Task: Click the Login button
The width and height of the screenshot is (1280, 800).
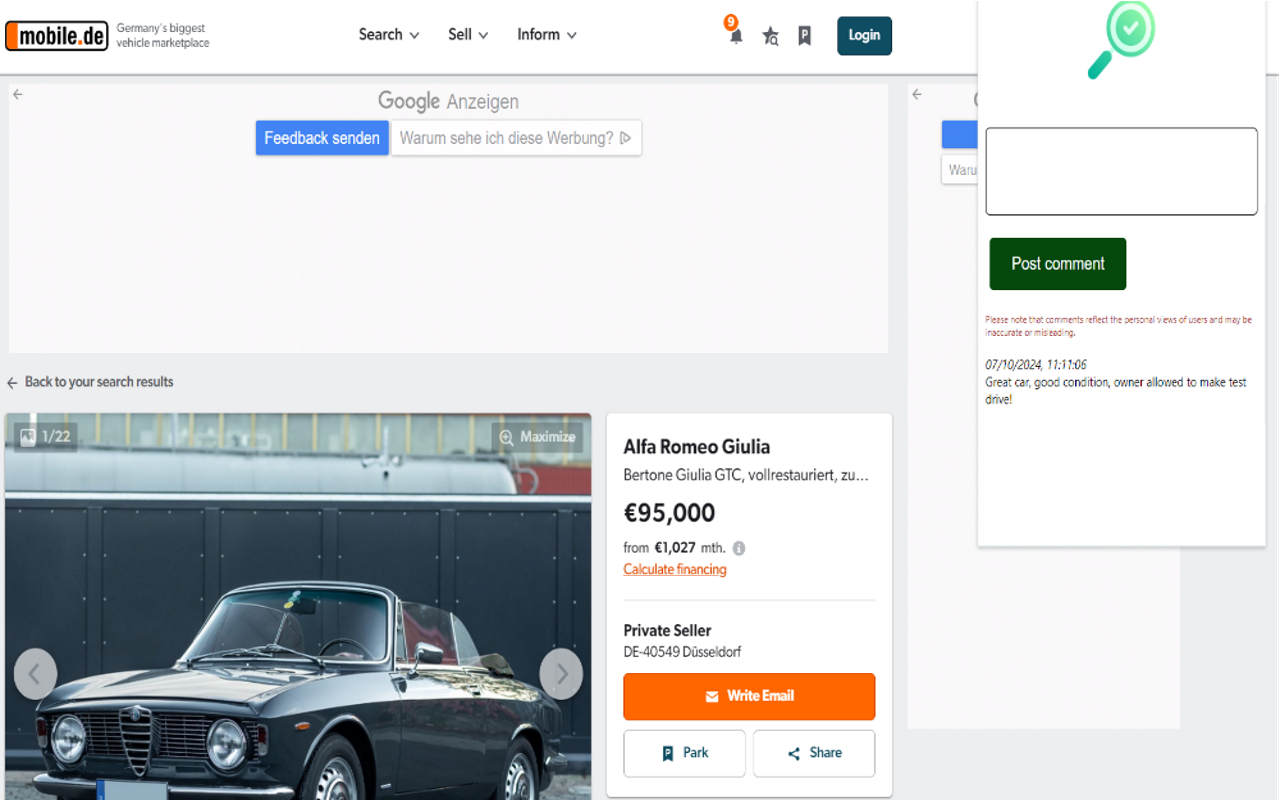Action: tap(864, 35)
